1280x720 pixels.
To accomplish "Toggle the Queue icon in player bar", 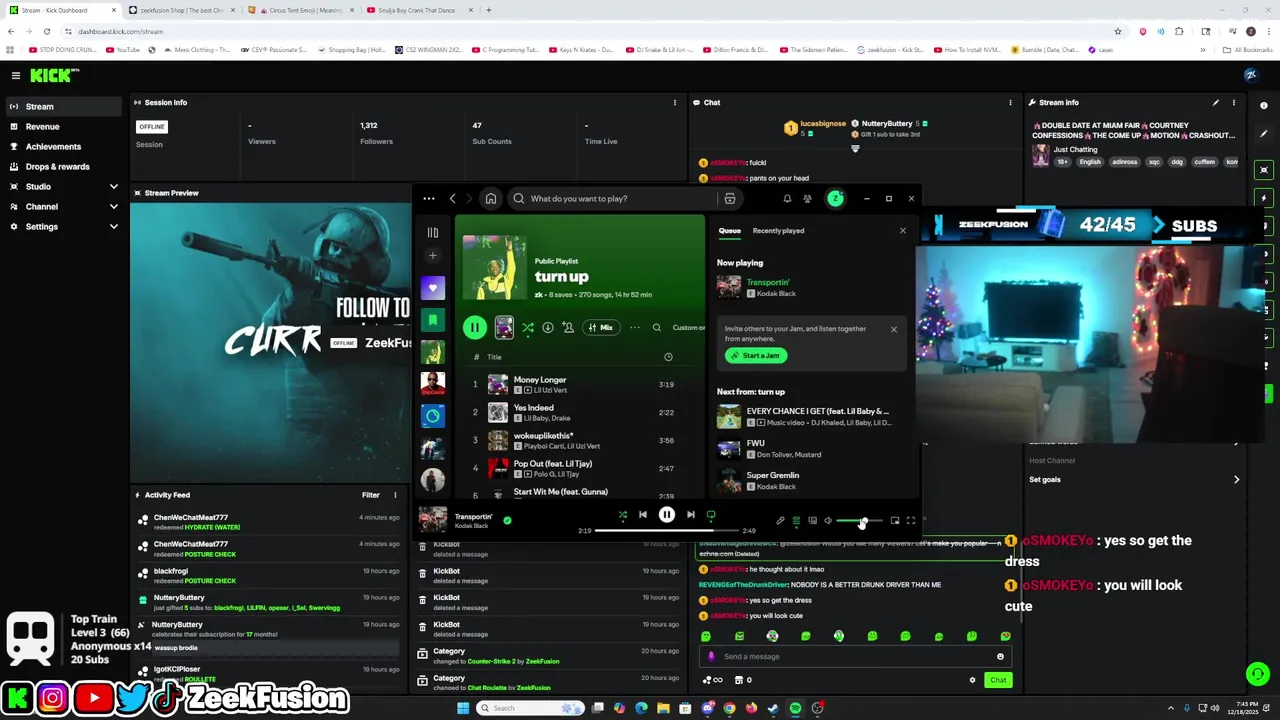I will click(796, 521).
